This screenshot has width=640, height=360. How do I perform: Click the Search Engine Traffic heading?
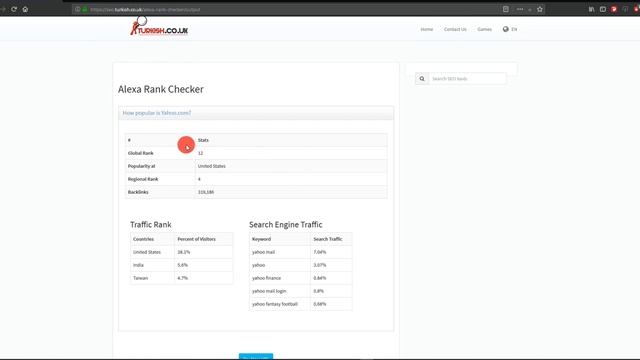pyautogui.click(x=286, y=224)
